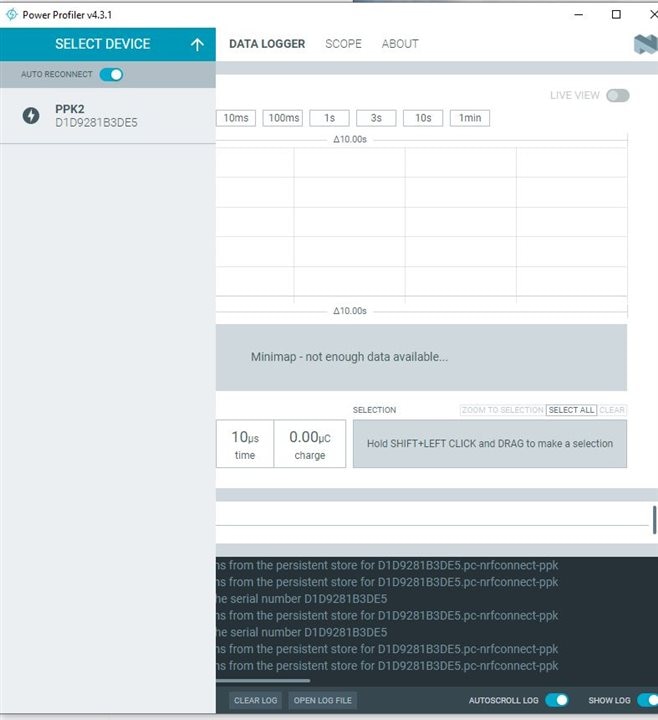This screenshot has width=658, height=720.
Task: Toggle Autoscroll Log switch
Action: point(557,700)
